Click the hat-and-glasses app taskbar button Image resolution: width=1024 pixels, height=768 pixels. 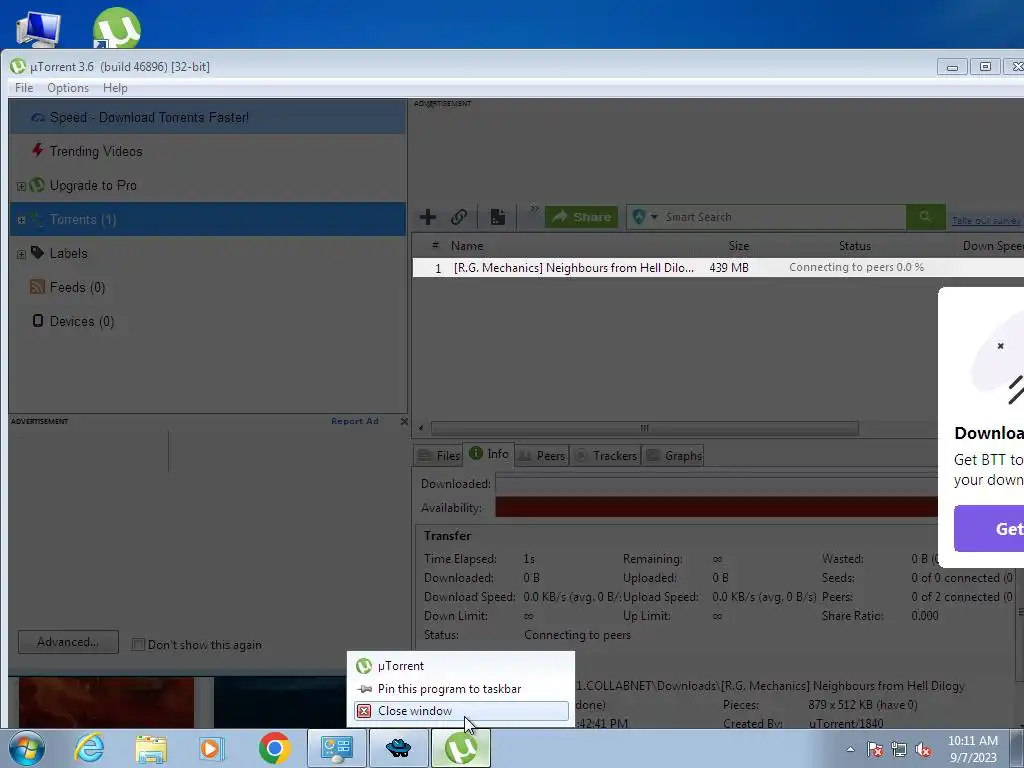(398, 748)
